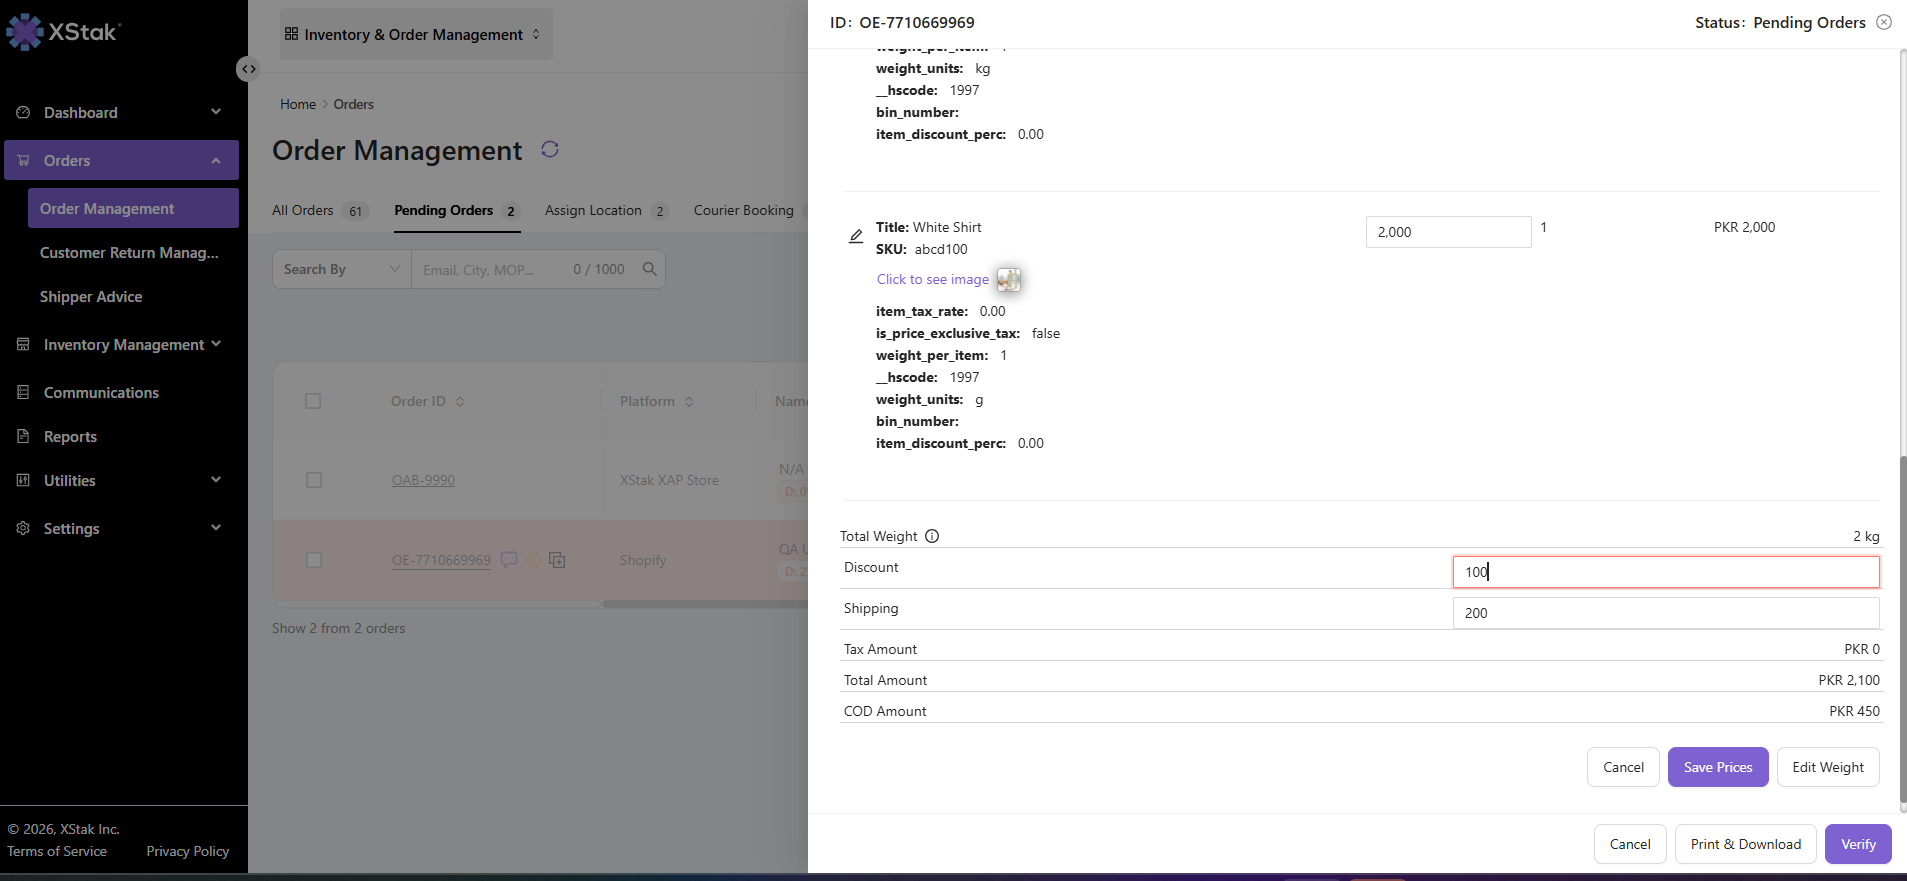
Task: Click the orders table horizontal scrollbar
Action: coord(705,604)
